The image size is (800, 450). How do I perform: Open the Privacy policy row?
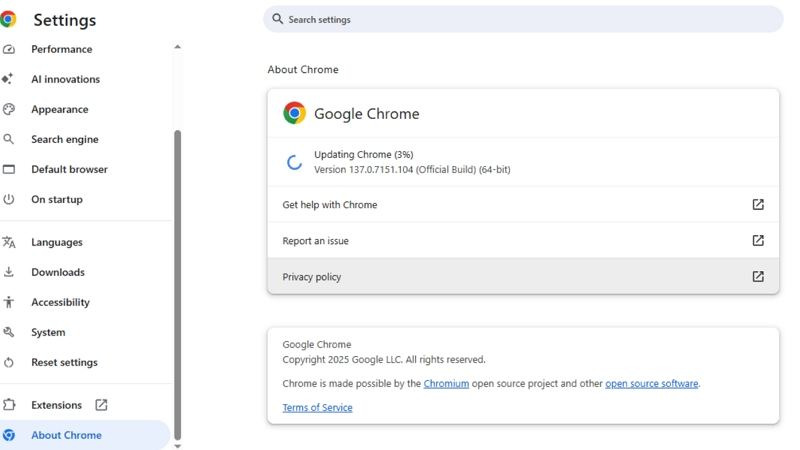(523, 277)
